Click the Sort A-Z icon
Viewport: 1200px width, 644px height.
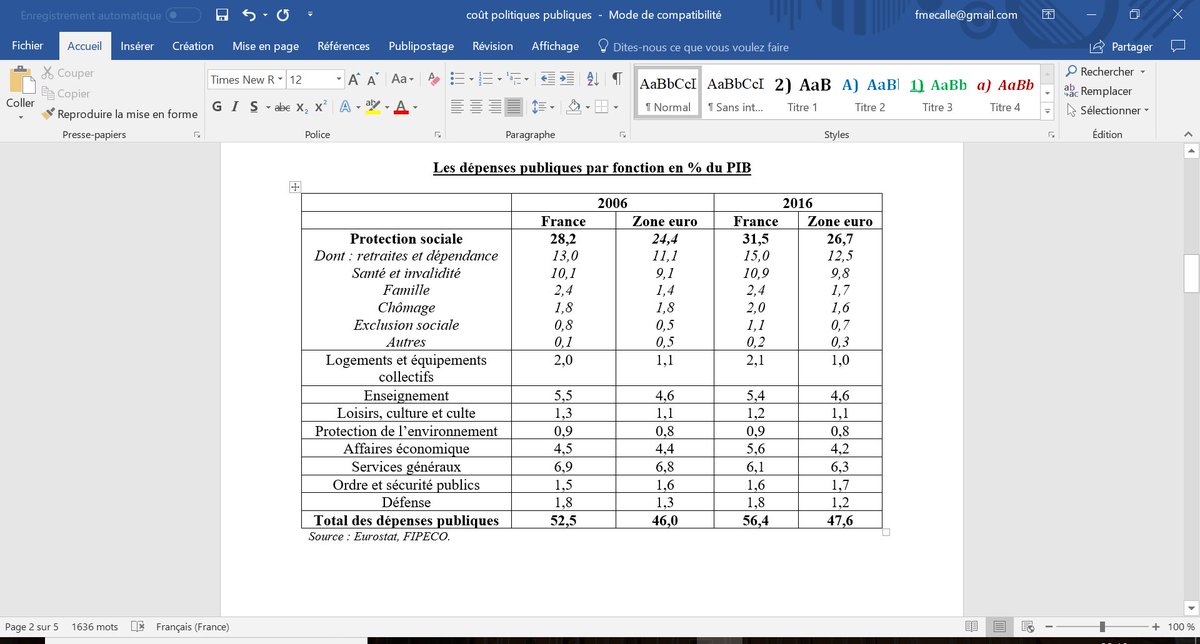(x=593, y=79)
